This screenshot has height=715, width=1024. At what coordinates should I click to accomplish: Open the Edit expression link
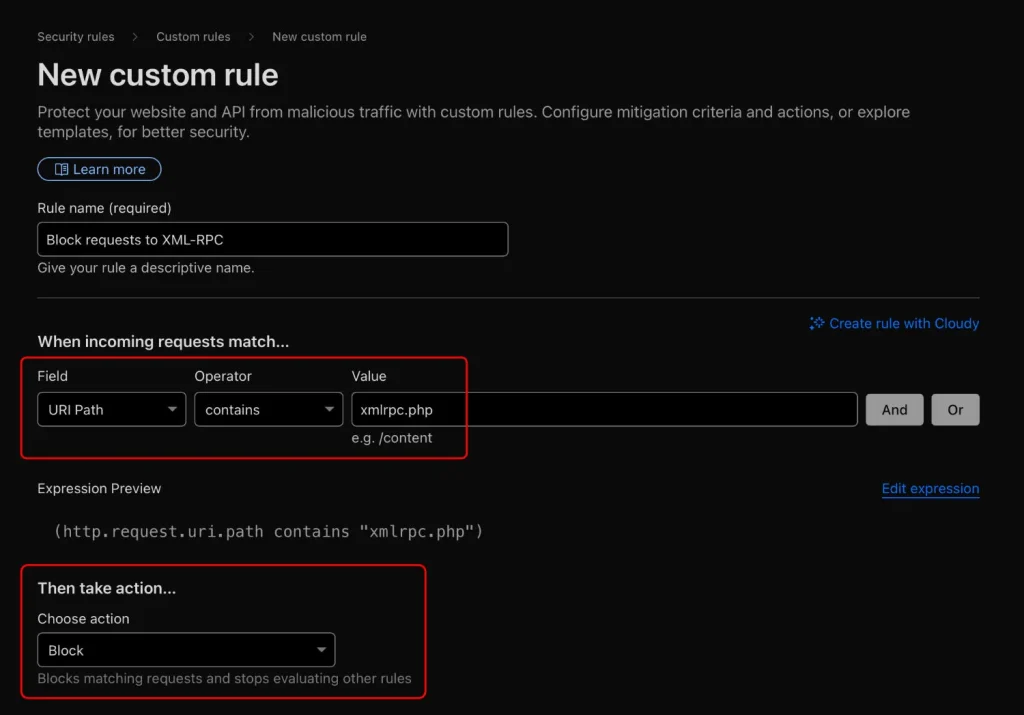click(x=930, y=488)
